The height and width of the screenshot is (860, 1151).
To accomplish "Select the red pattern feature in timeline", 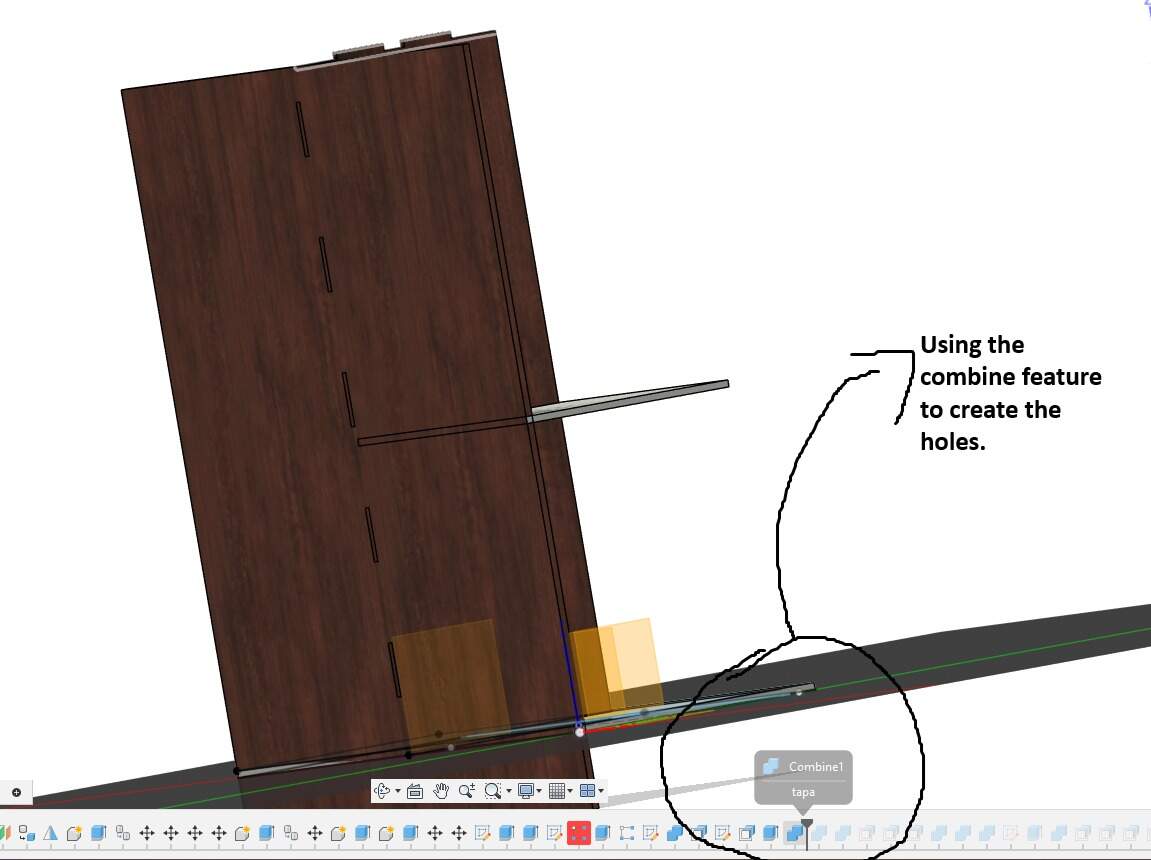I will [x=578, y=833].
